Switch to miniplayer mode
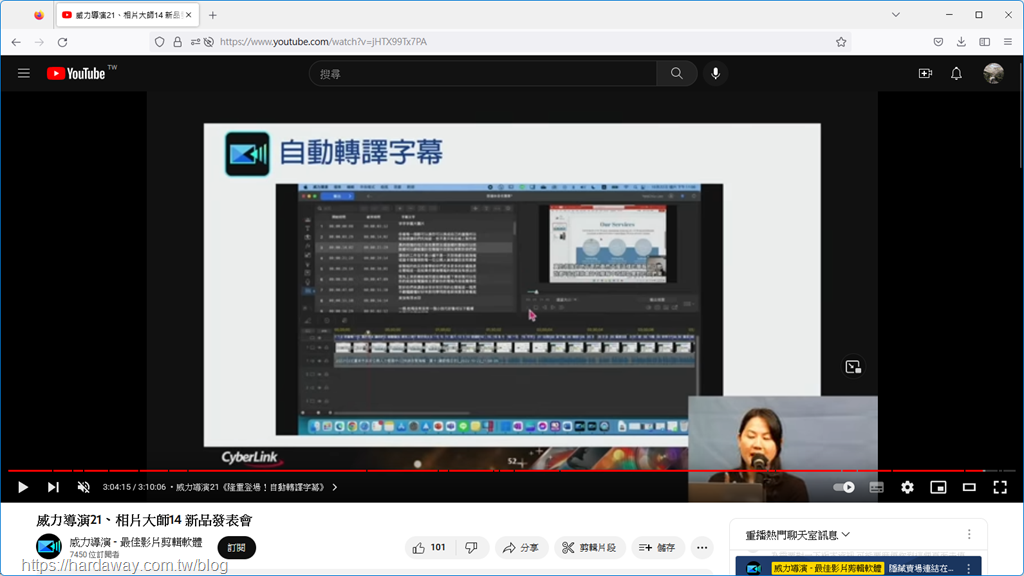The height and width of the screenshot is (576, 1024). pos(938,487)
